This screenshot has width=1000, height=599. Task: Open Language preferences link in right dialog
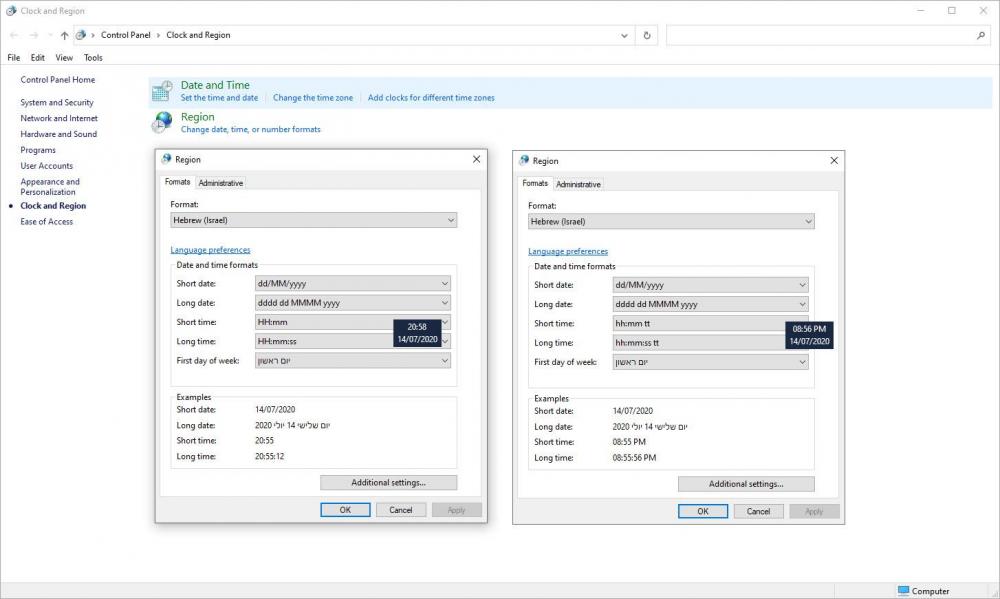[568, 251]
